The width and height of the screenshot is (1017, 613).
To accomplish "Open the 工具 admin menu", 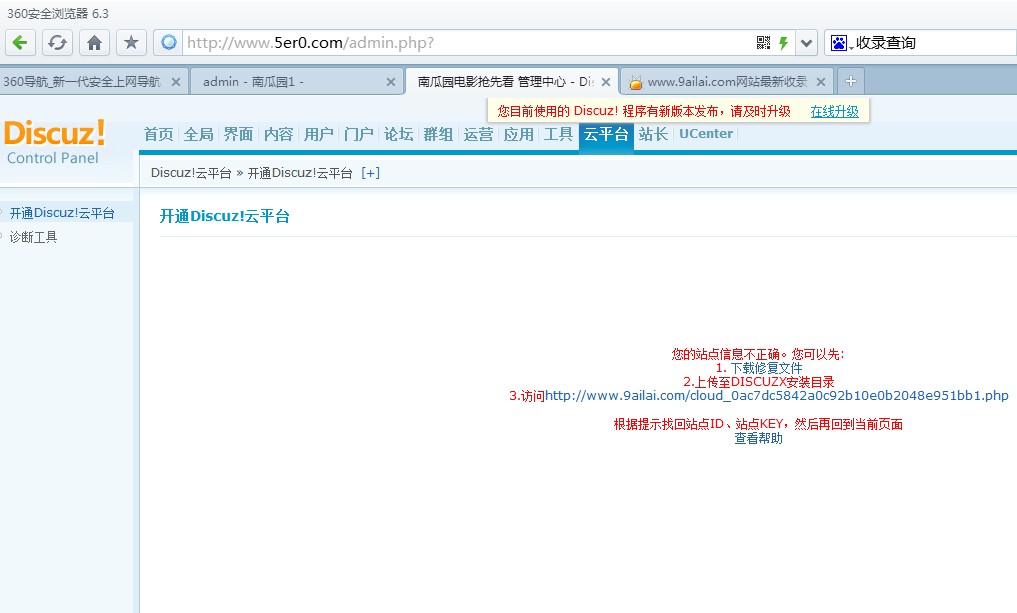I will coord(558,134).
